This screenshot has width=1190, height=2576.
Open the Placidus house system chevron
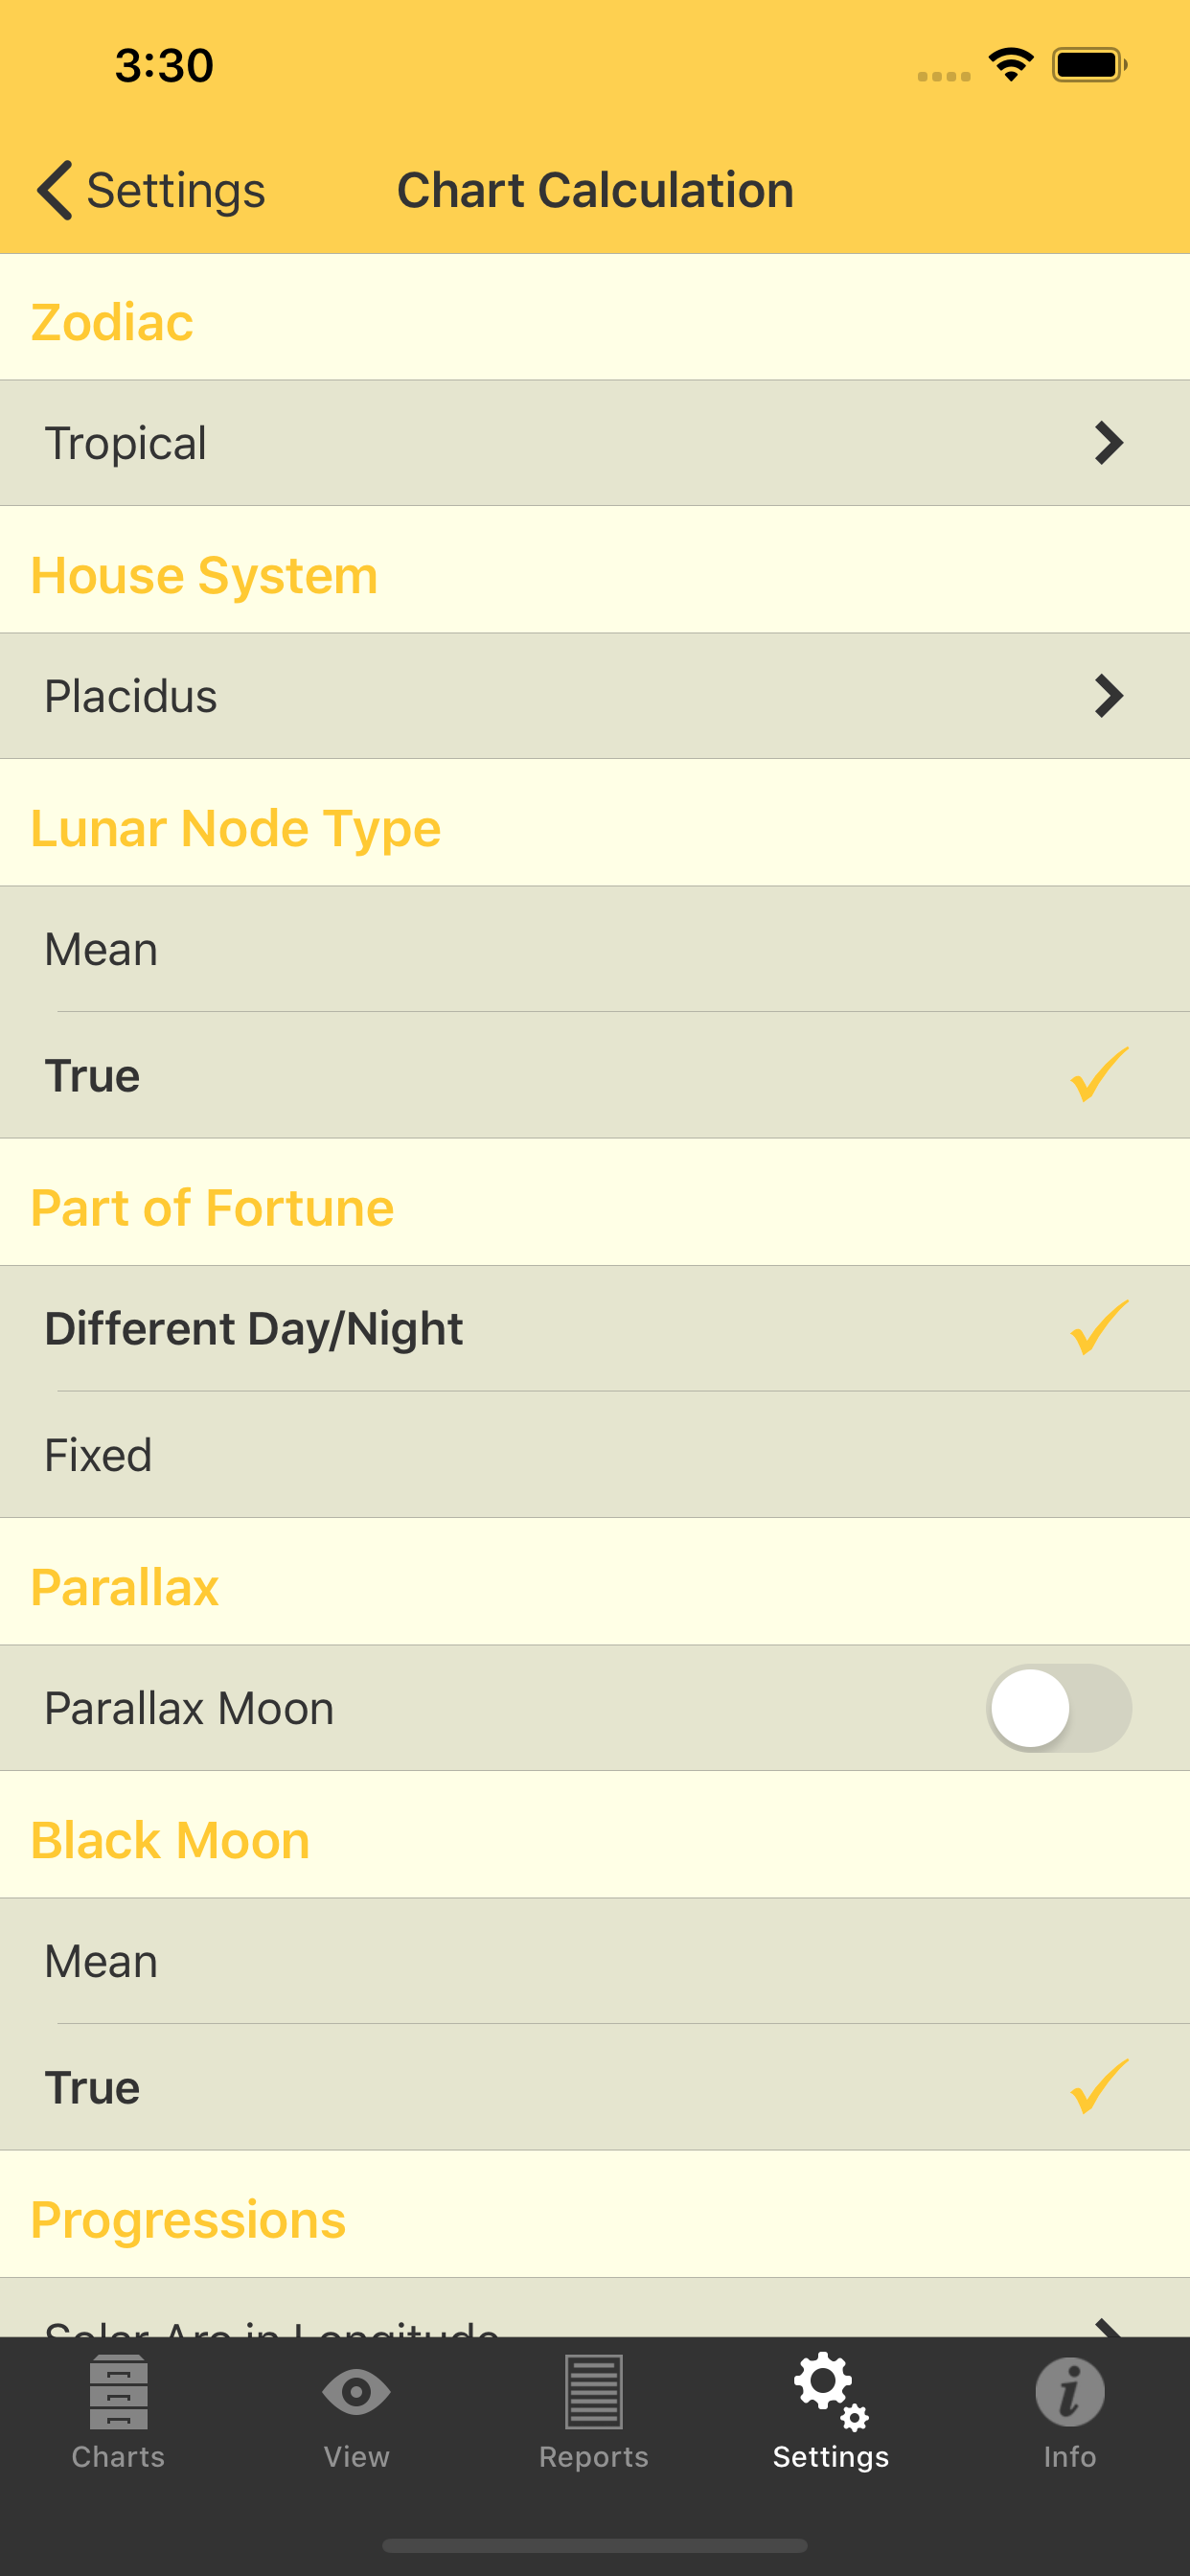[1108, 696]
